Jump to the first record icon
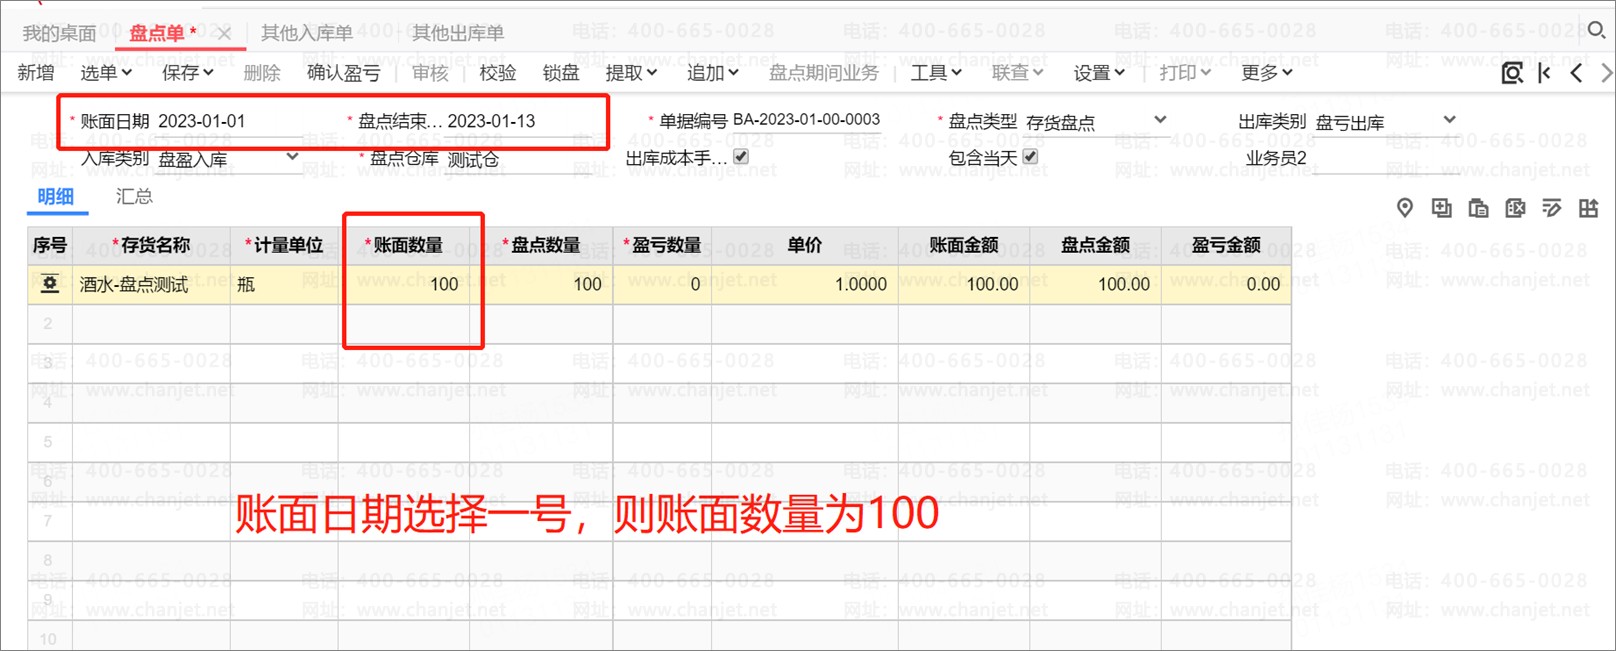This screenshot has width=1616, height=651. click(1545, 73)
